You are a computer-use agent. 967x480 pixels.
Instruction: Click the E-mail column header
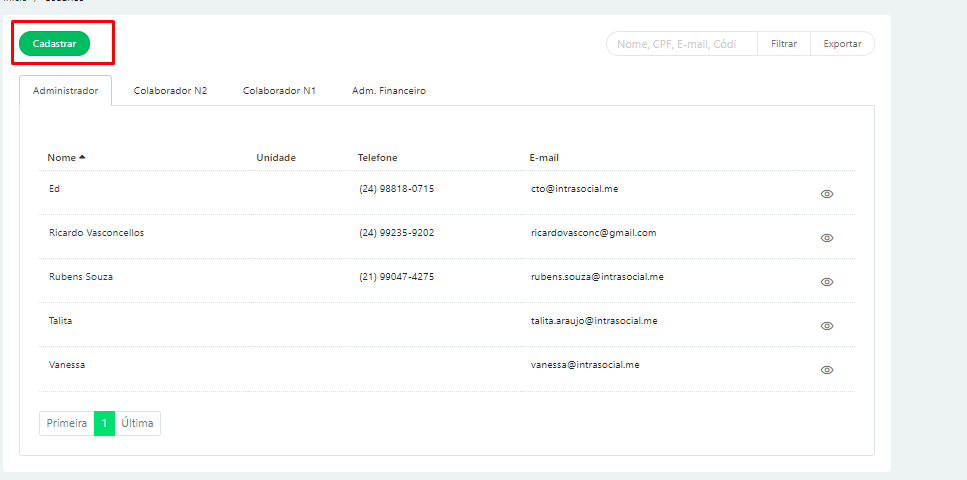(x=544, y=158)
